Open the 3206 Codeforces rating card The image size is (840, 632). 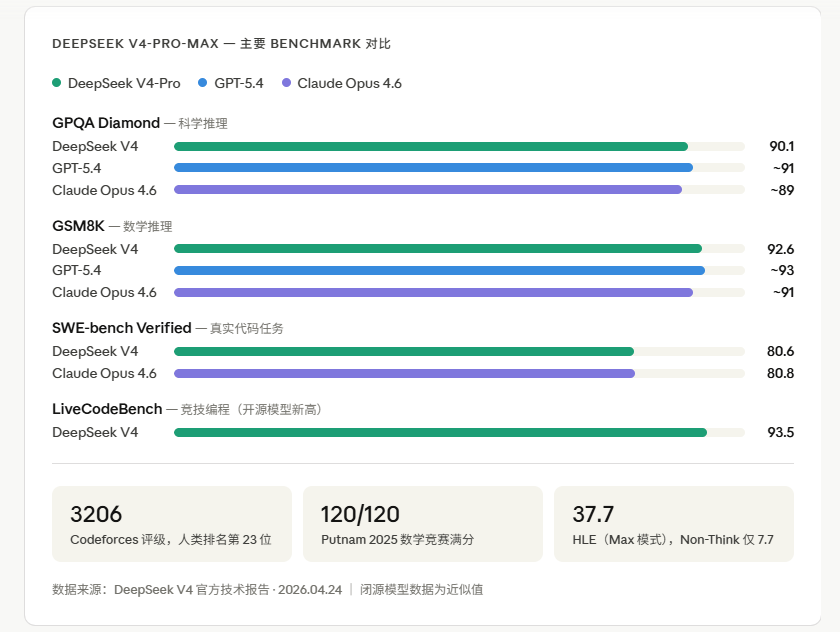171,524
